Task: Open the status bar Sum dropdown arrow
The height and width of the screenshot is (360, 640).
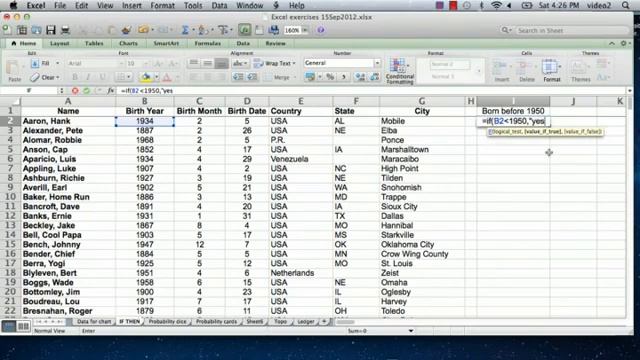Action: (x=411, y=331)
